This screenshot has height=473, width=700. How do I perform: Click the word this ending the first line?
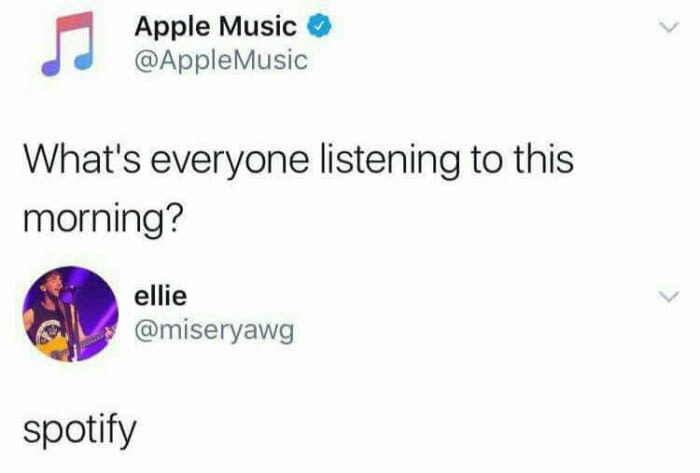coord(544,159)
